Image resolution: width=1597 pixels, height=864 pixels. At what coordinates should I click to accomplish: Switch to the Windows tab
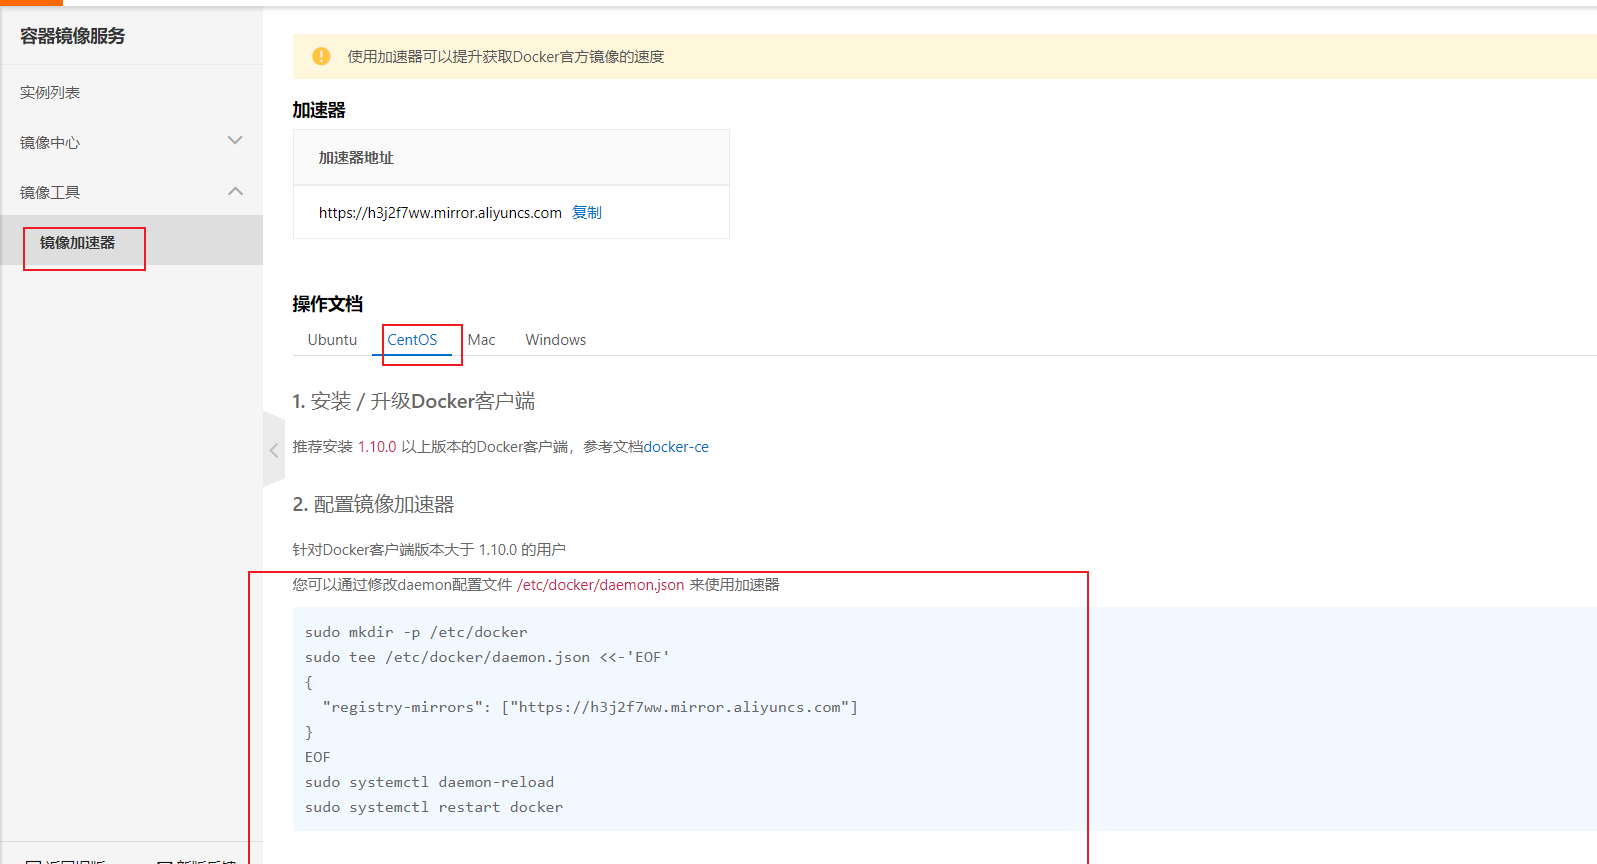click(x=556, y=340)
